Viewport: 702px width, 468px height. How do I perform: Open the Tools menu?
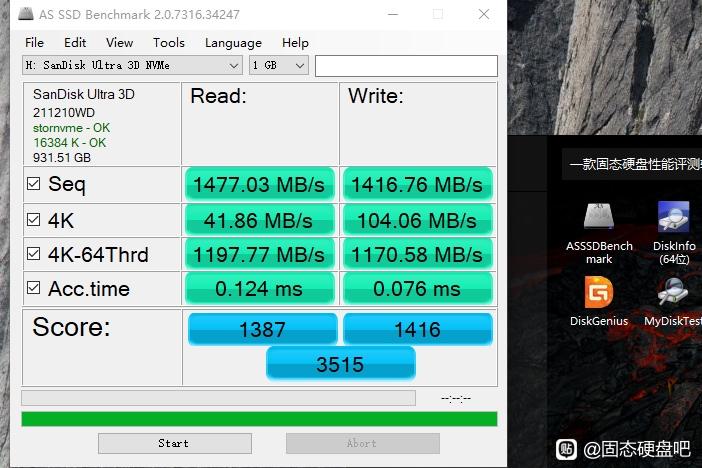[x=169, y=43]
